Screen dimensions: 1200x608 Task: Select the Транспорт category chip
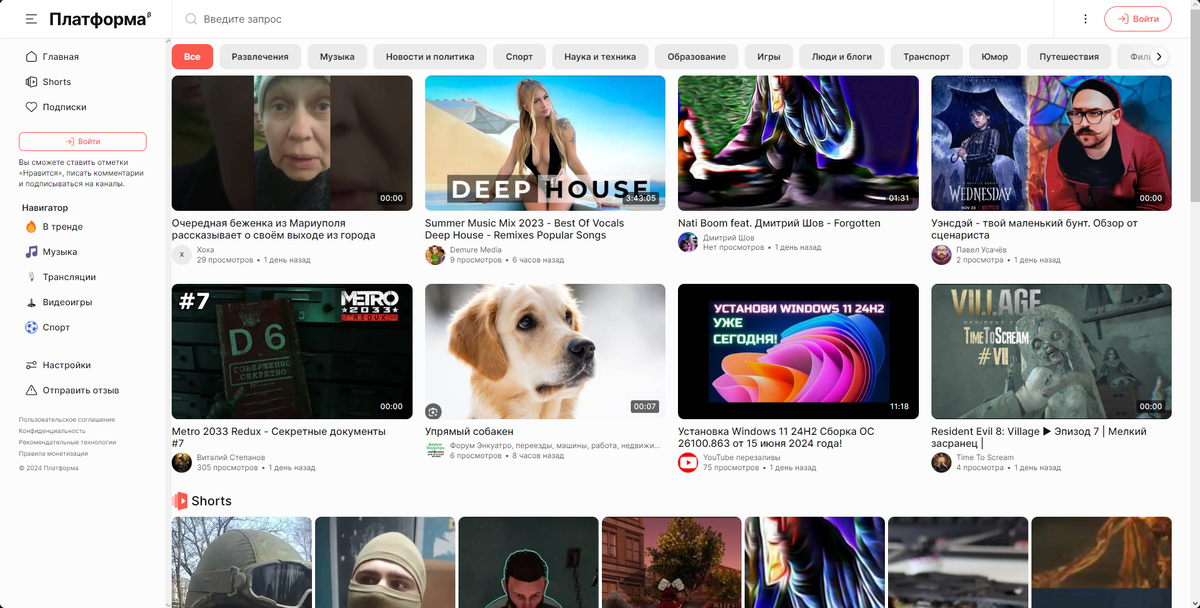927,57
